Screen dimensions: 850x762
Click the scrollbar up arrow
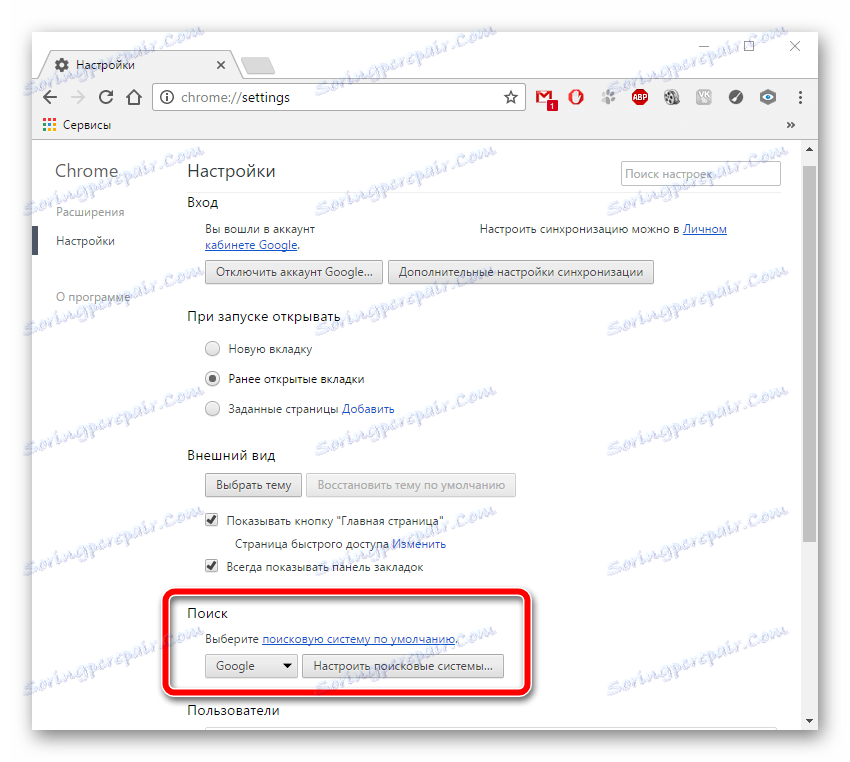[x=809, y=149]
